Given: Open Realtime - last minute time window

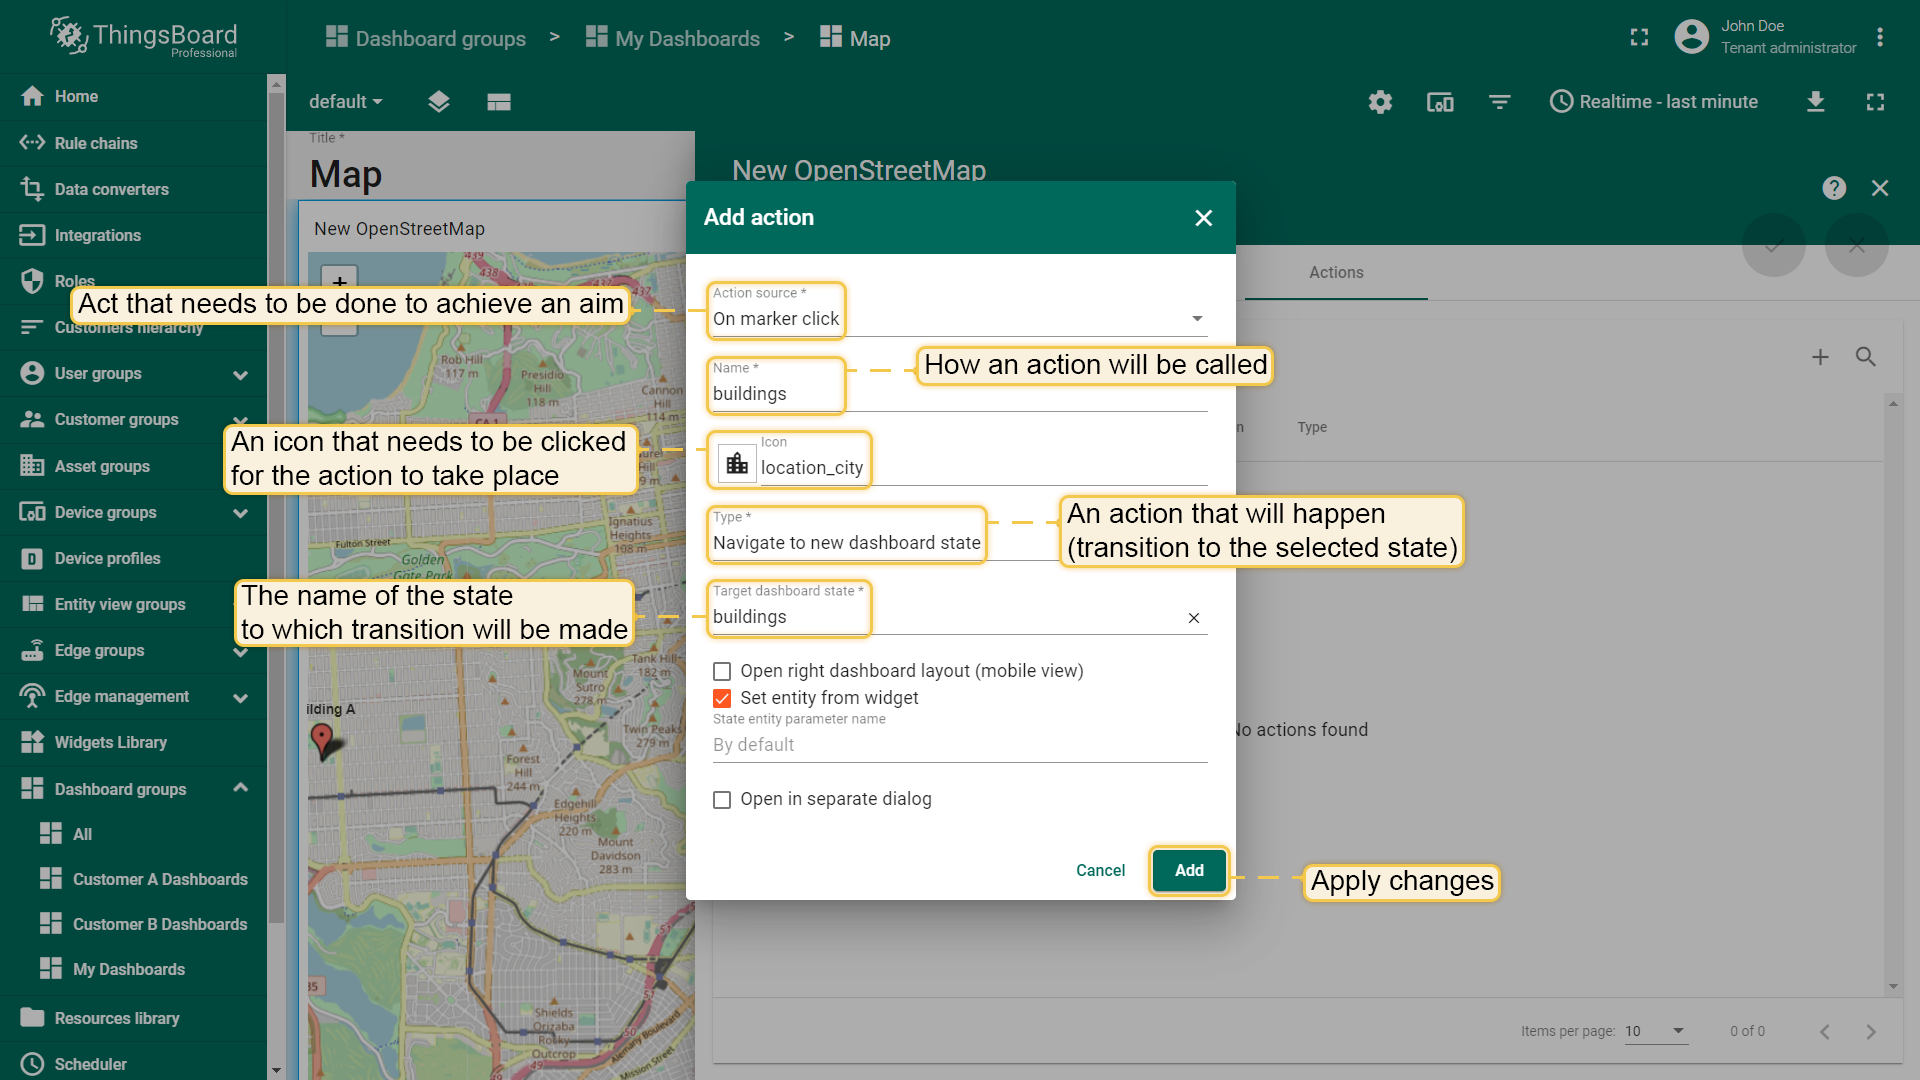Looking at the screenshot, I should click(x=1654, y=101).
